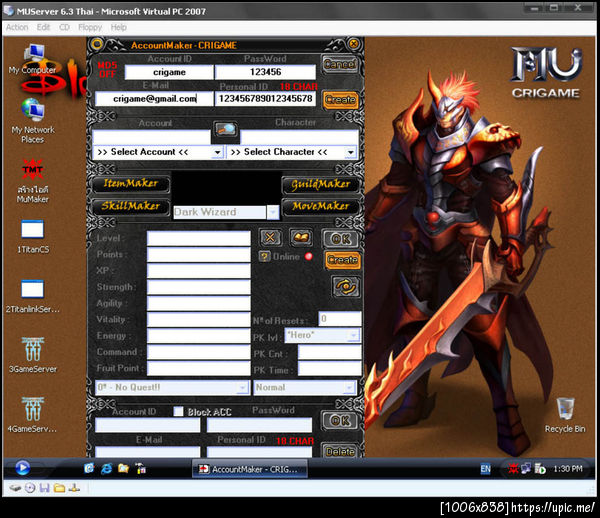Click the red star tray icon
Image resolution: width=600 pixels, height=518 pixels.
pos(513,468)
